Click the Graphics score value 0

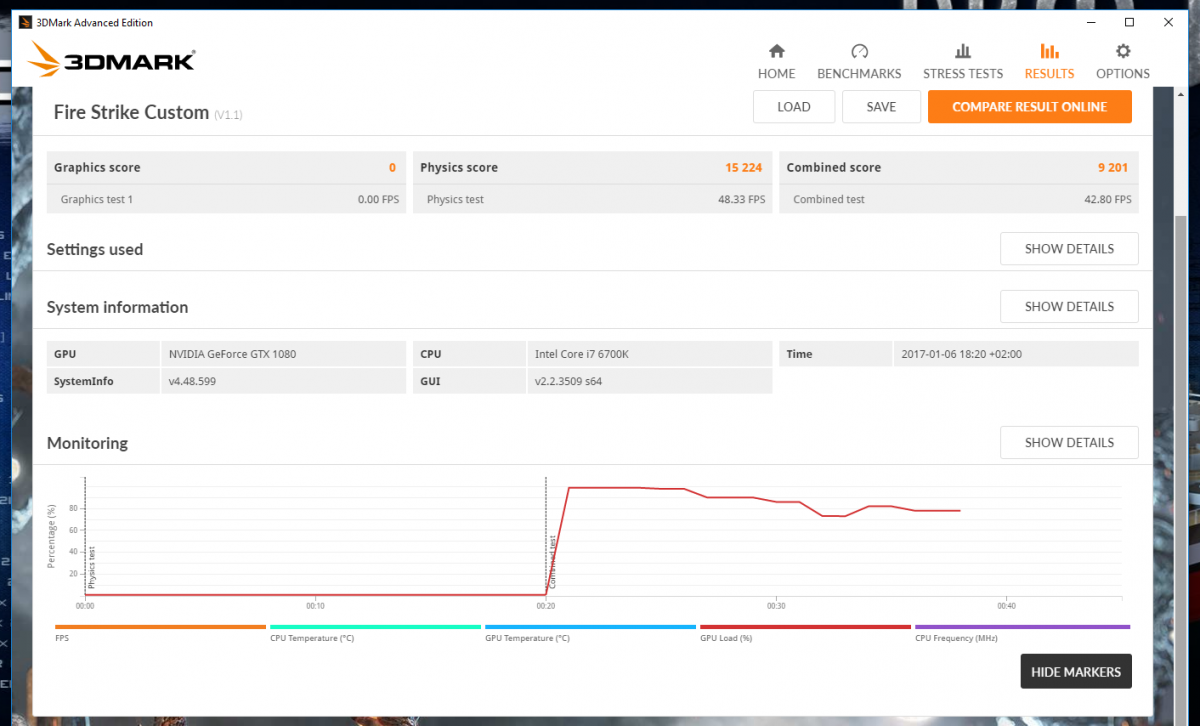(x=392, y=168)
